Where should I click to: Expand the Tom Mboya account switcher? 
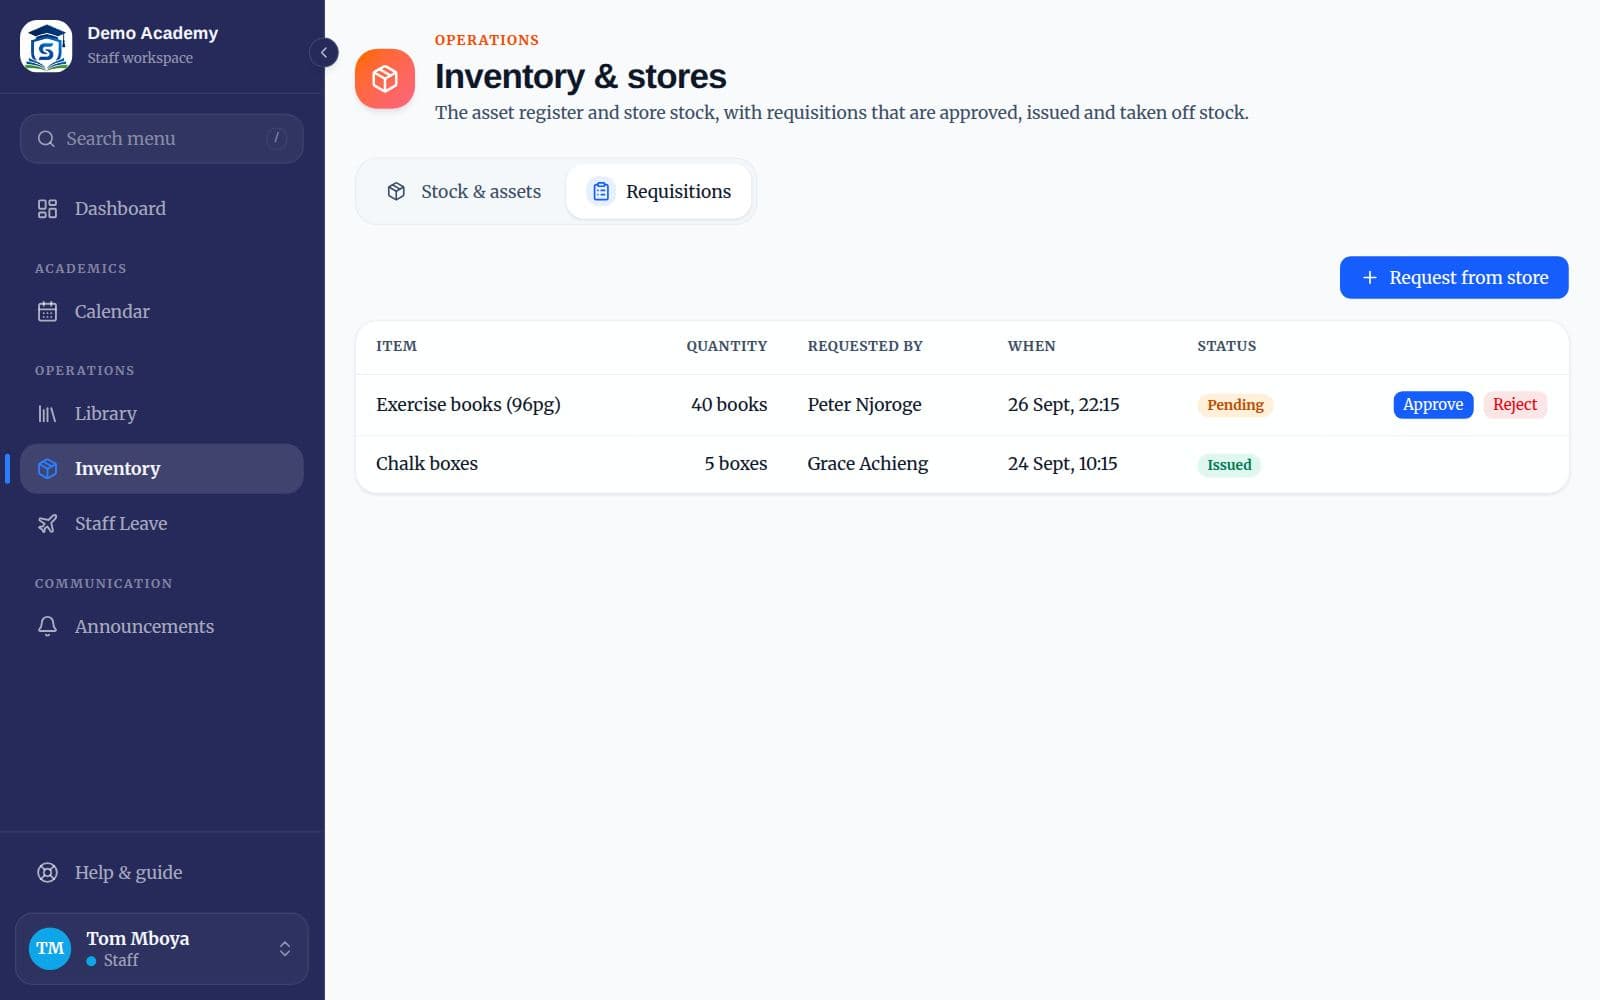coord(161,949)
